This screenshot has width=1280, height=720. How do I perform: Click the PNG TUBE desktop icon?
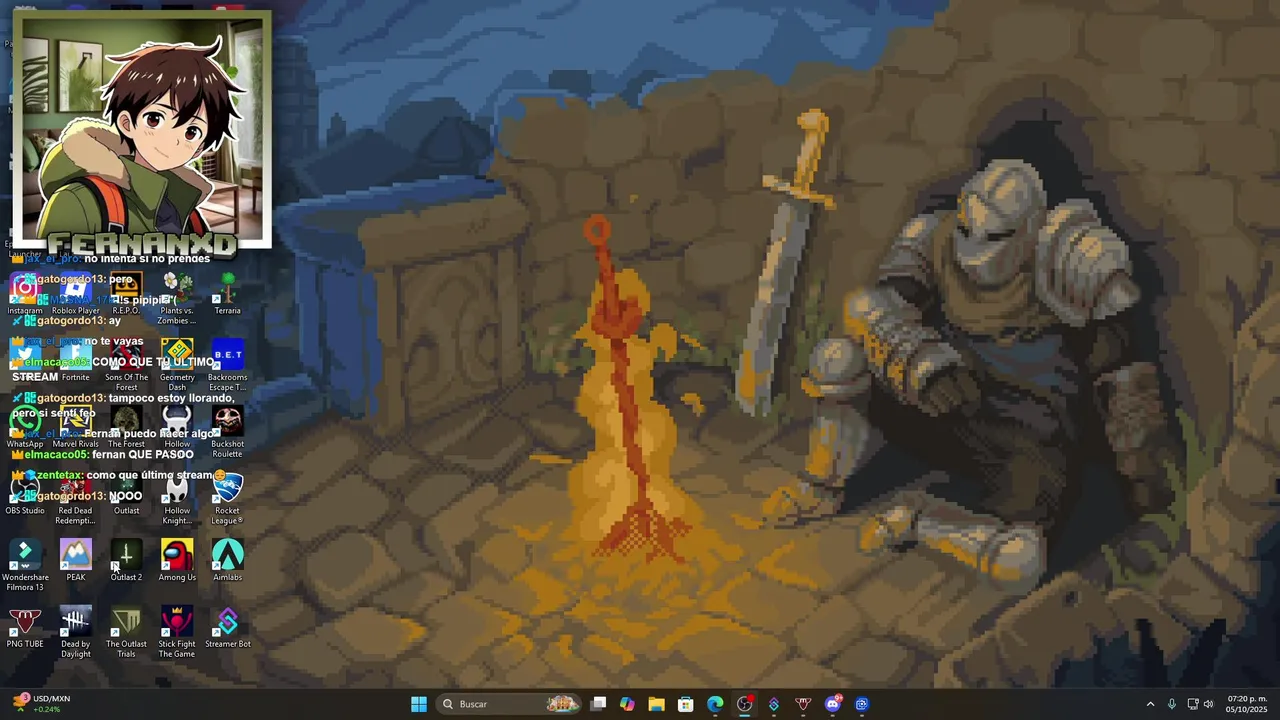25,628
